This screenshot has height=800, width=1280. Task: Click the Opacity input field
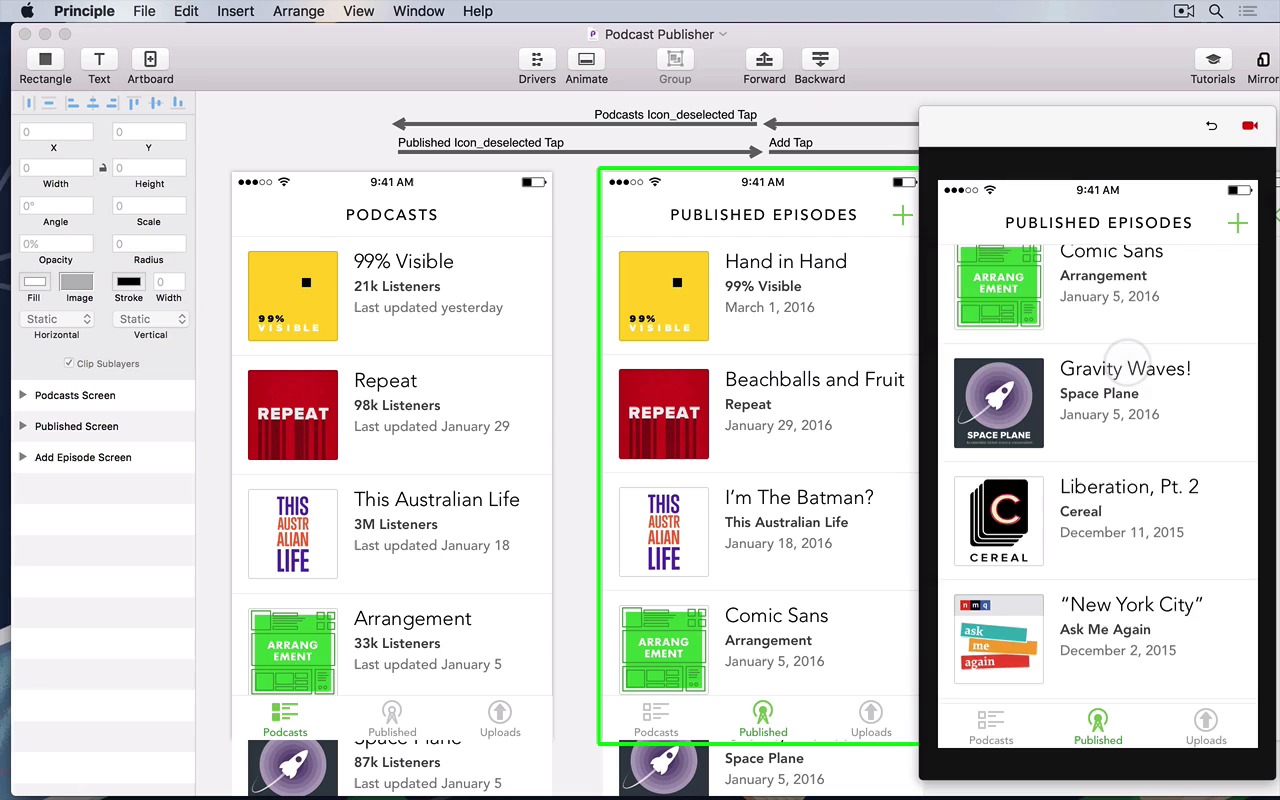(56, 243)
